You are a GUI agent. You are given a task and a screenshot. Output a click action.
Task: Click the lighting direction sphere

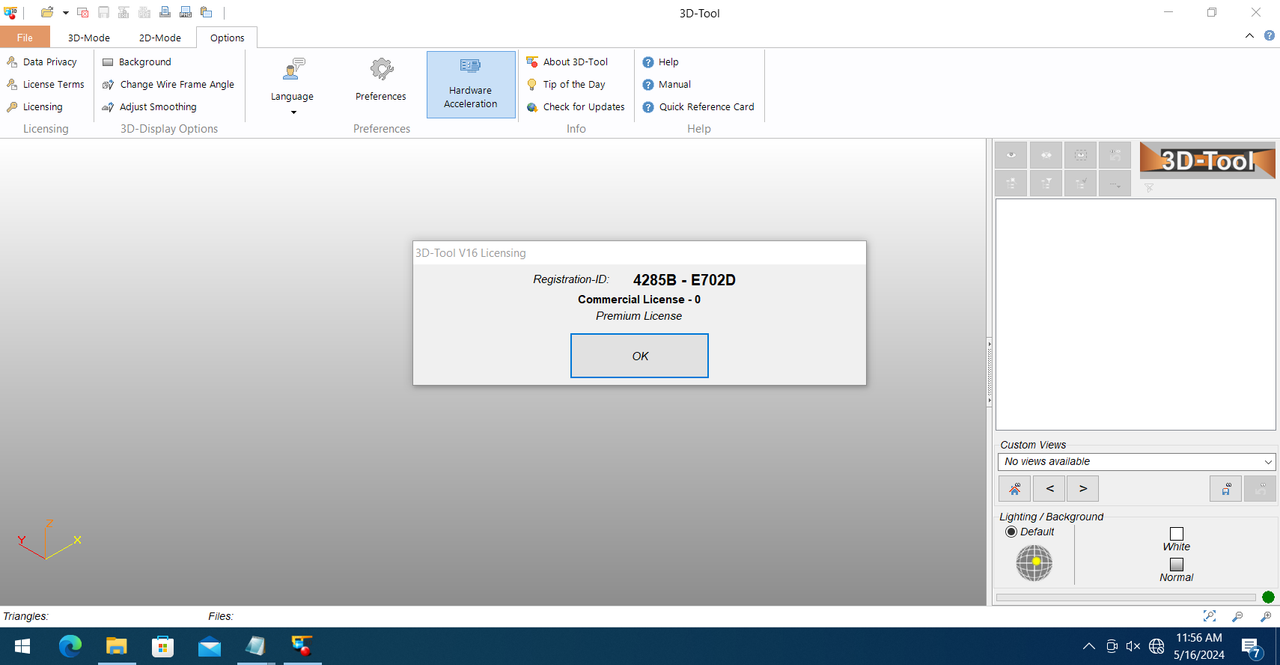click(1035, 563)
